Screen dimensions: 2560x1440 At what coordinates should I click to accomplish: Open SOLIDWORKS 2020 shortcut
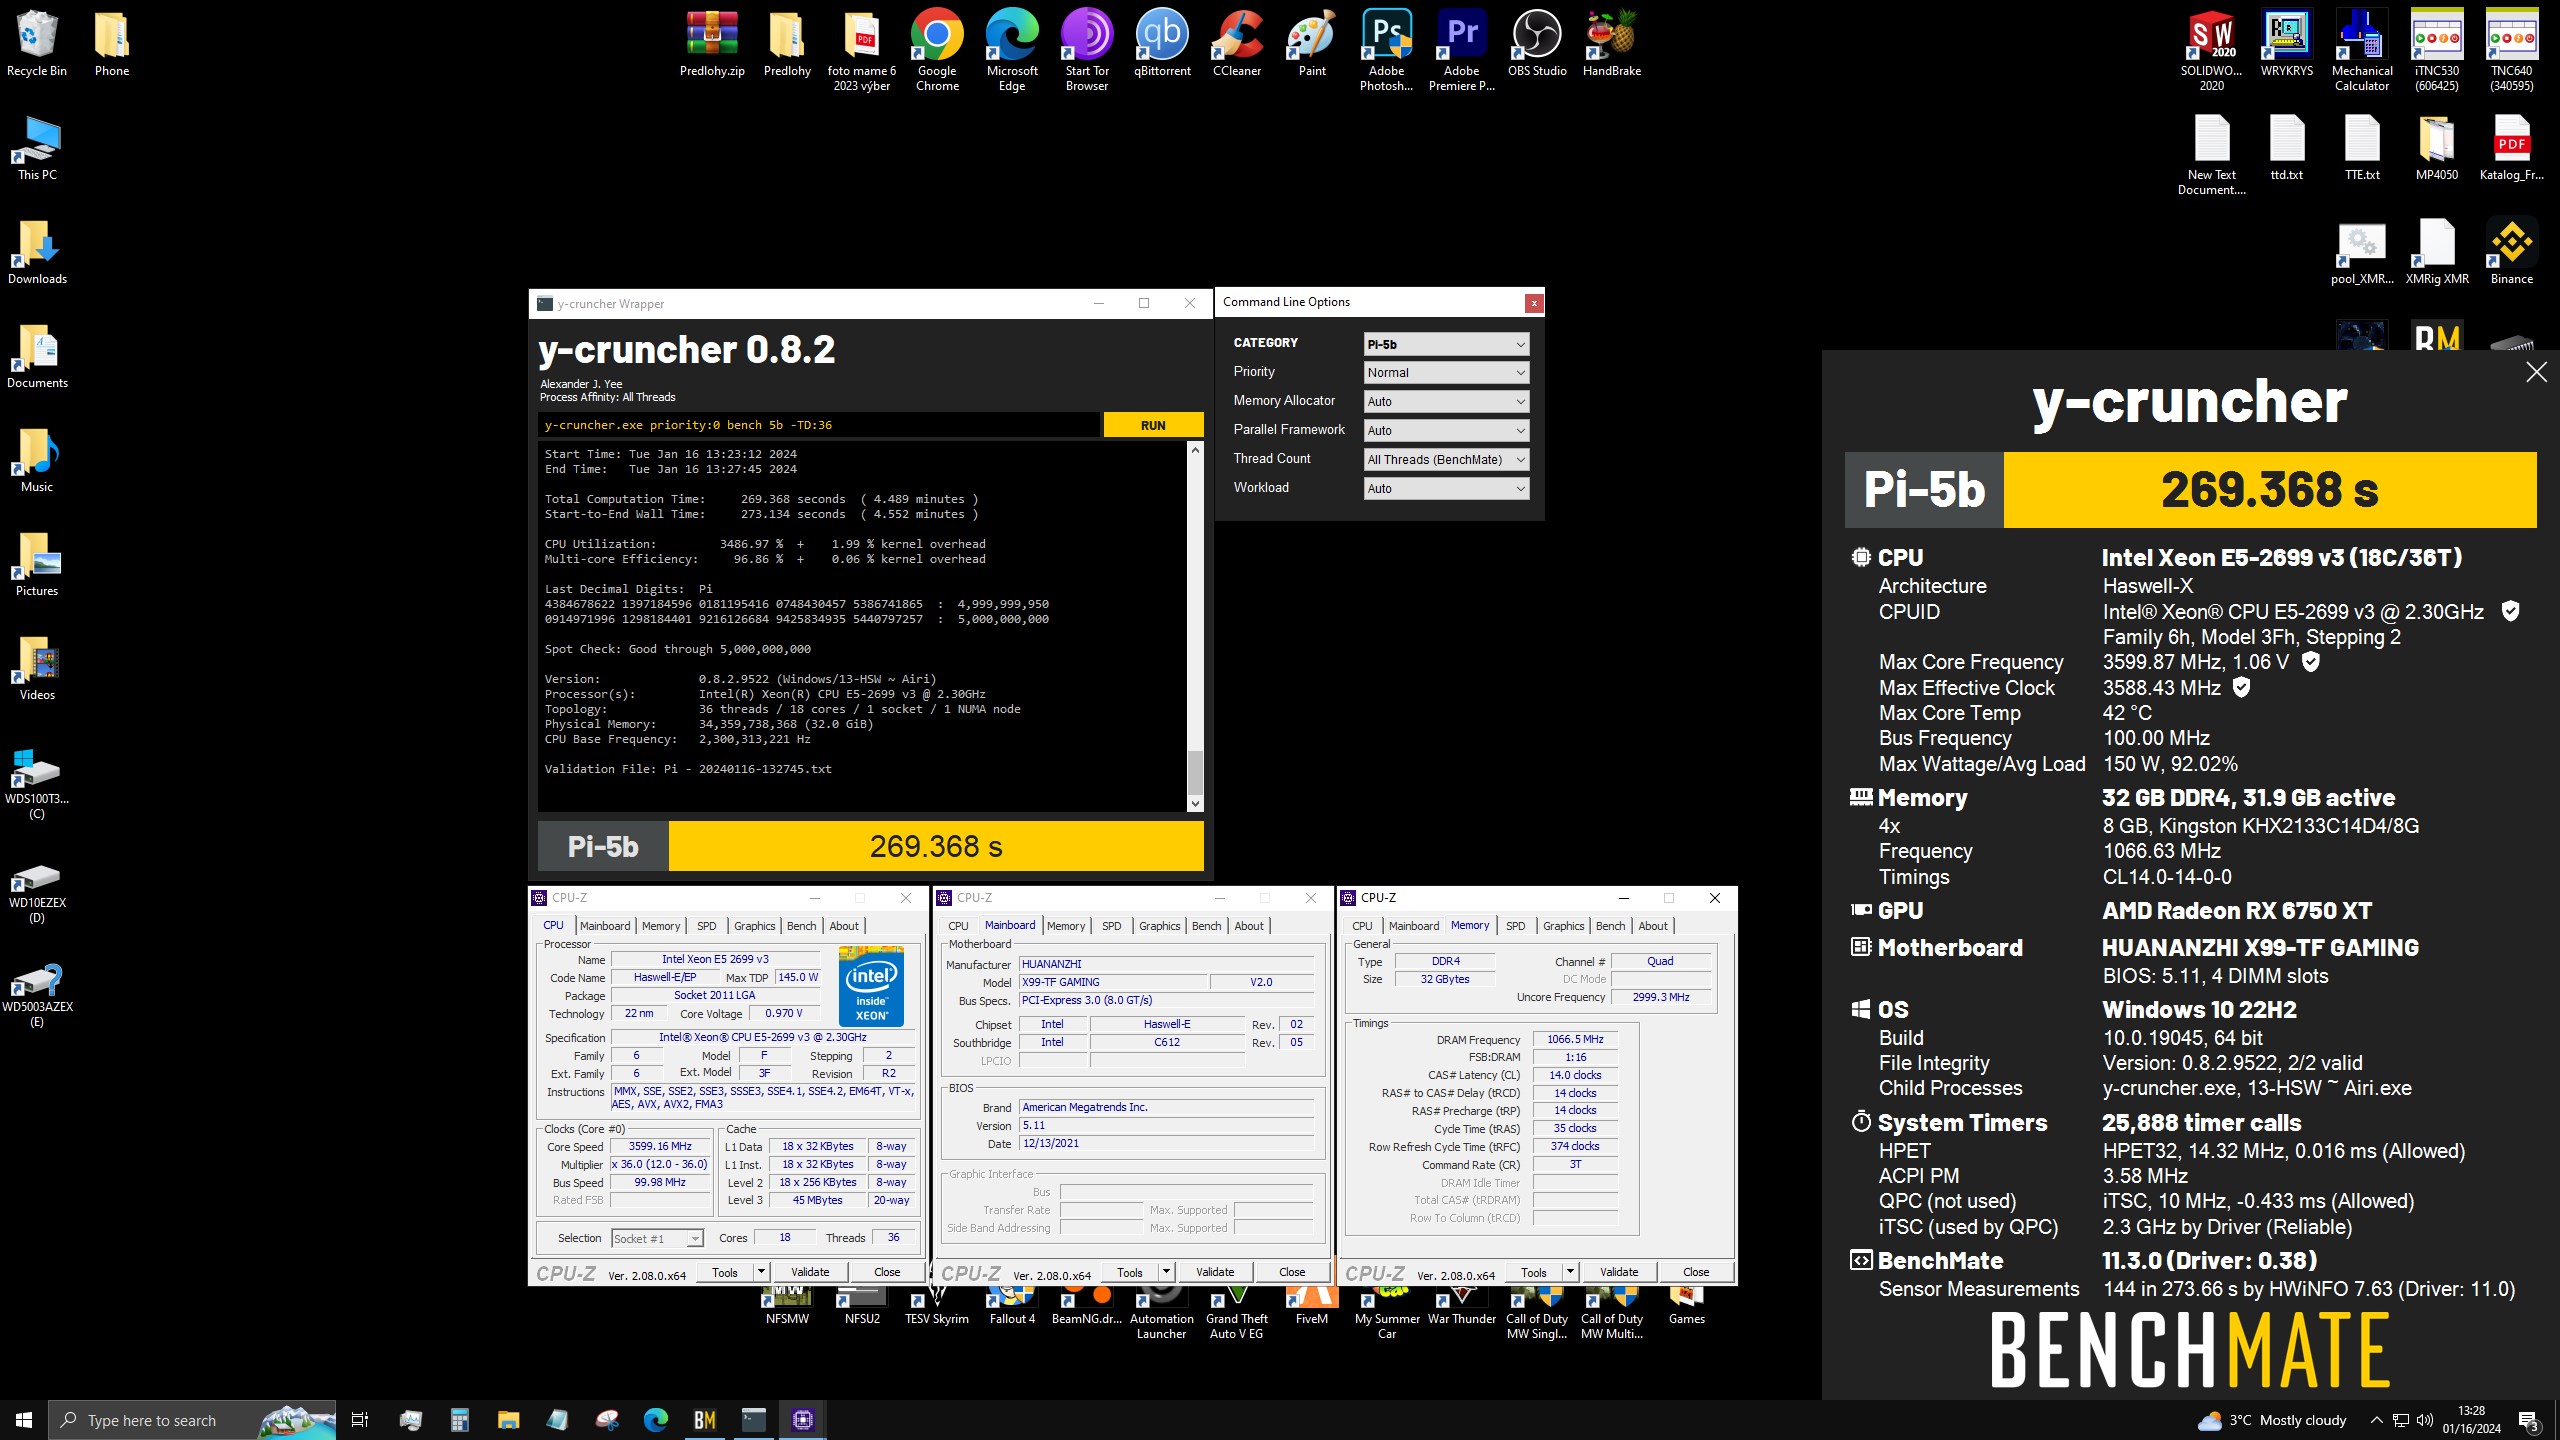coord(2211,50)
